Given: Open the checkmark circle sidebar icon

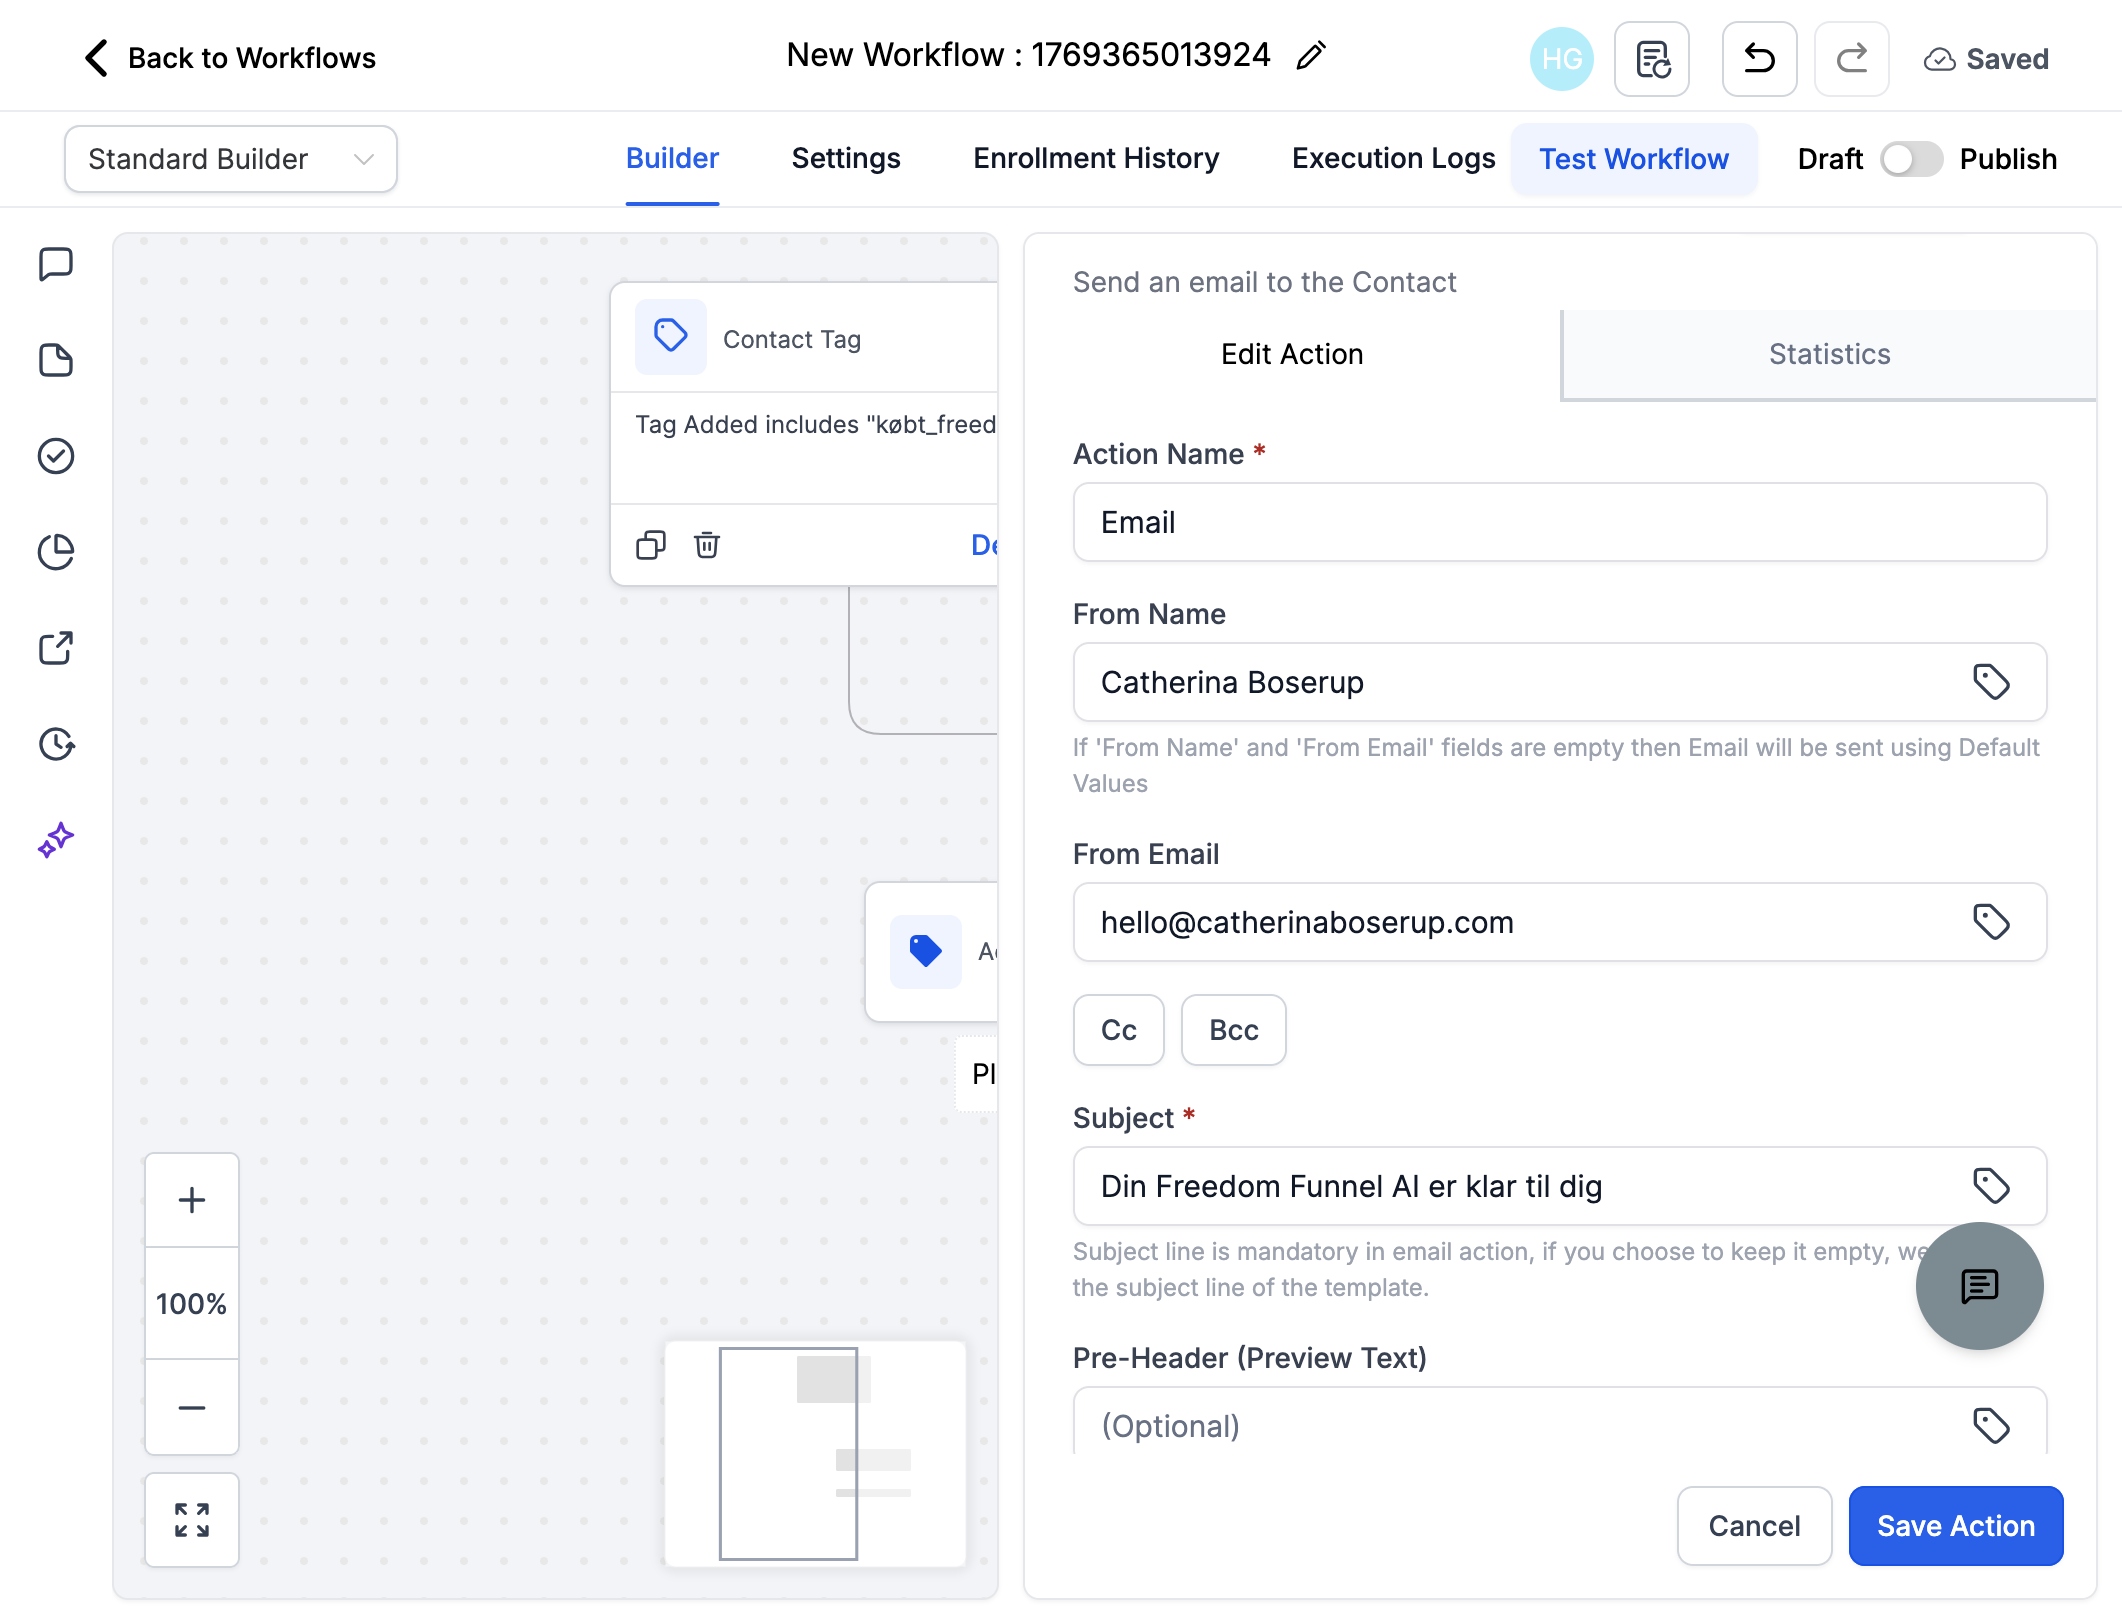Looking at the screenshot, I should pyautogui.click(x=56, y=456).
